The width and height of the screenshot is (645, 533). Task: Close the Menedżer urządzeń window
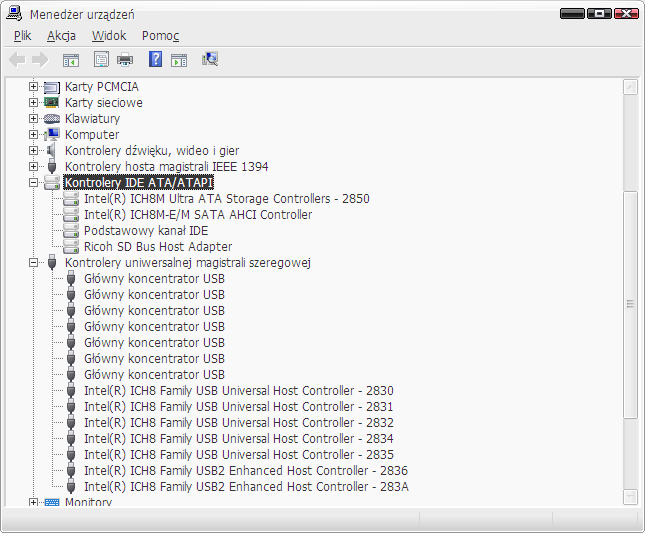tap(626, 14)
